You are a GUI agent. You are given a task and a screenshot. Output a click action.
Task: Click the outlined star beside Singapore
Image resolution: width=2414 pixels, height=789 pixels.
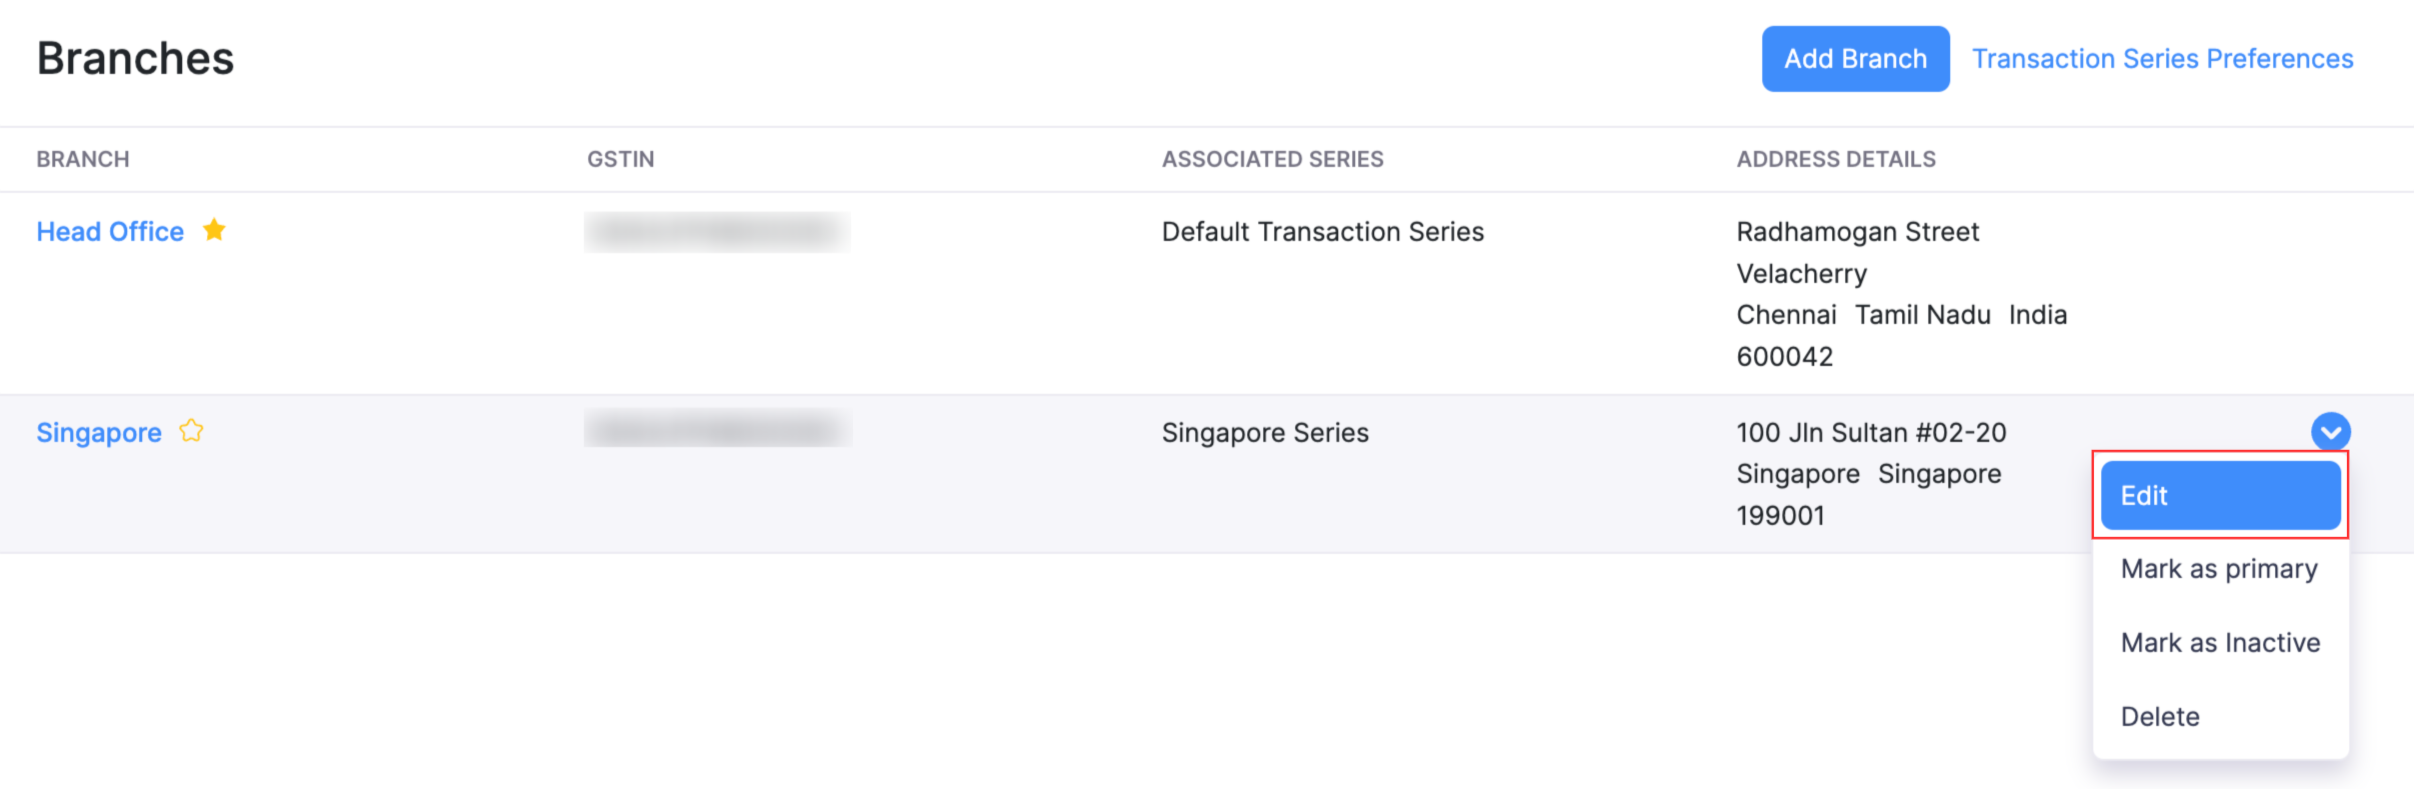[x=191, y=431]
